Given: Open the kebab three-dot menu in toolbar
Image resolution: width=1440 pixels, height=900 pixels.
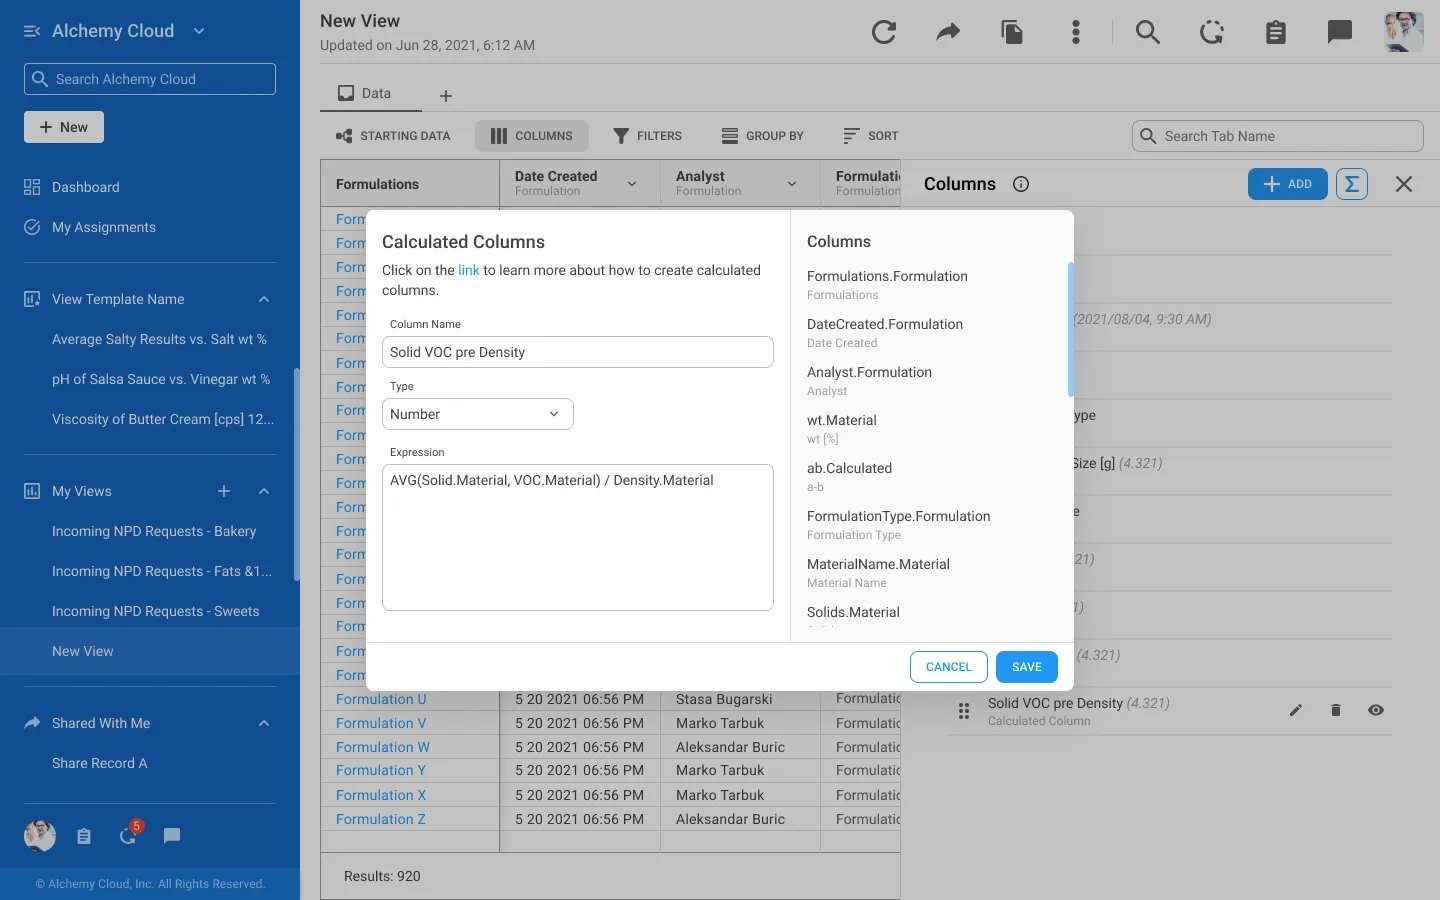Looking at the screenshot, I should [x=1076, y=32].
